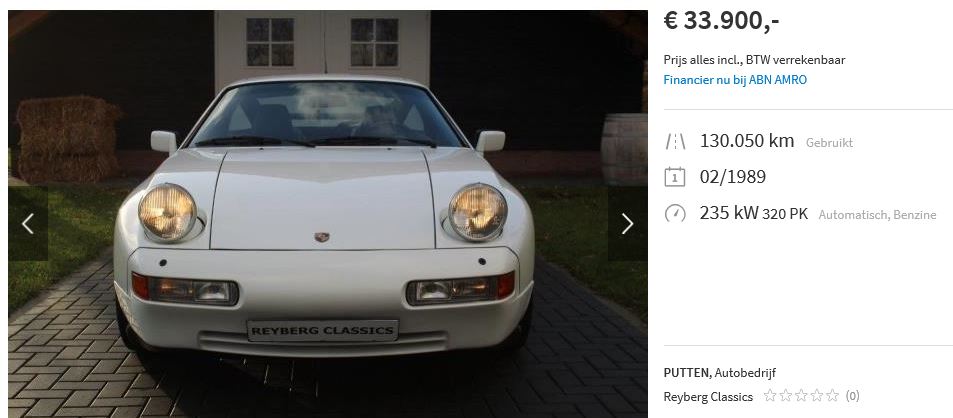
Task: Click the Automatisch, Benzine label
Action: point(877,214)
